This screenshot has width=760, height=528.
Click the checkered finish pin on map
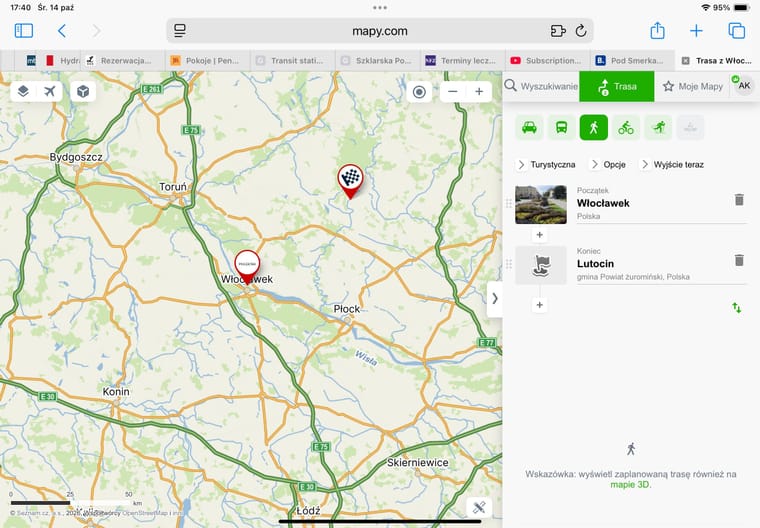coord(350,181)
